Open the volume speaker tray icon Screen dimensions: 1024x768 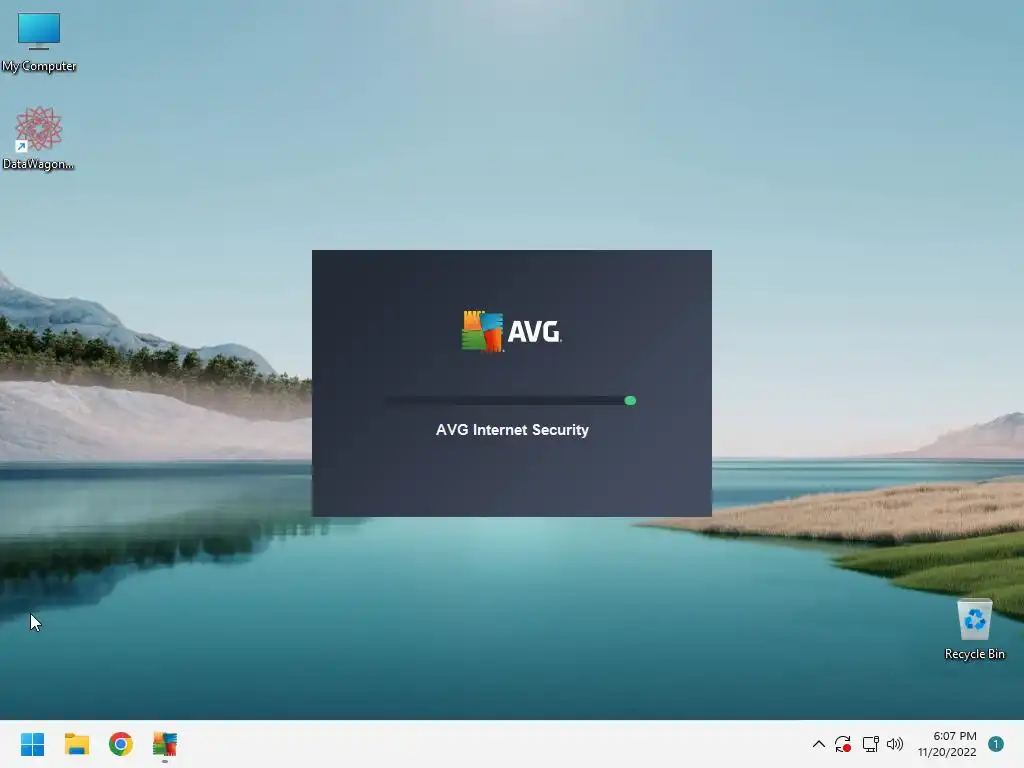coord(895,744)
